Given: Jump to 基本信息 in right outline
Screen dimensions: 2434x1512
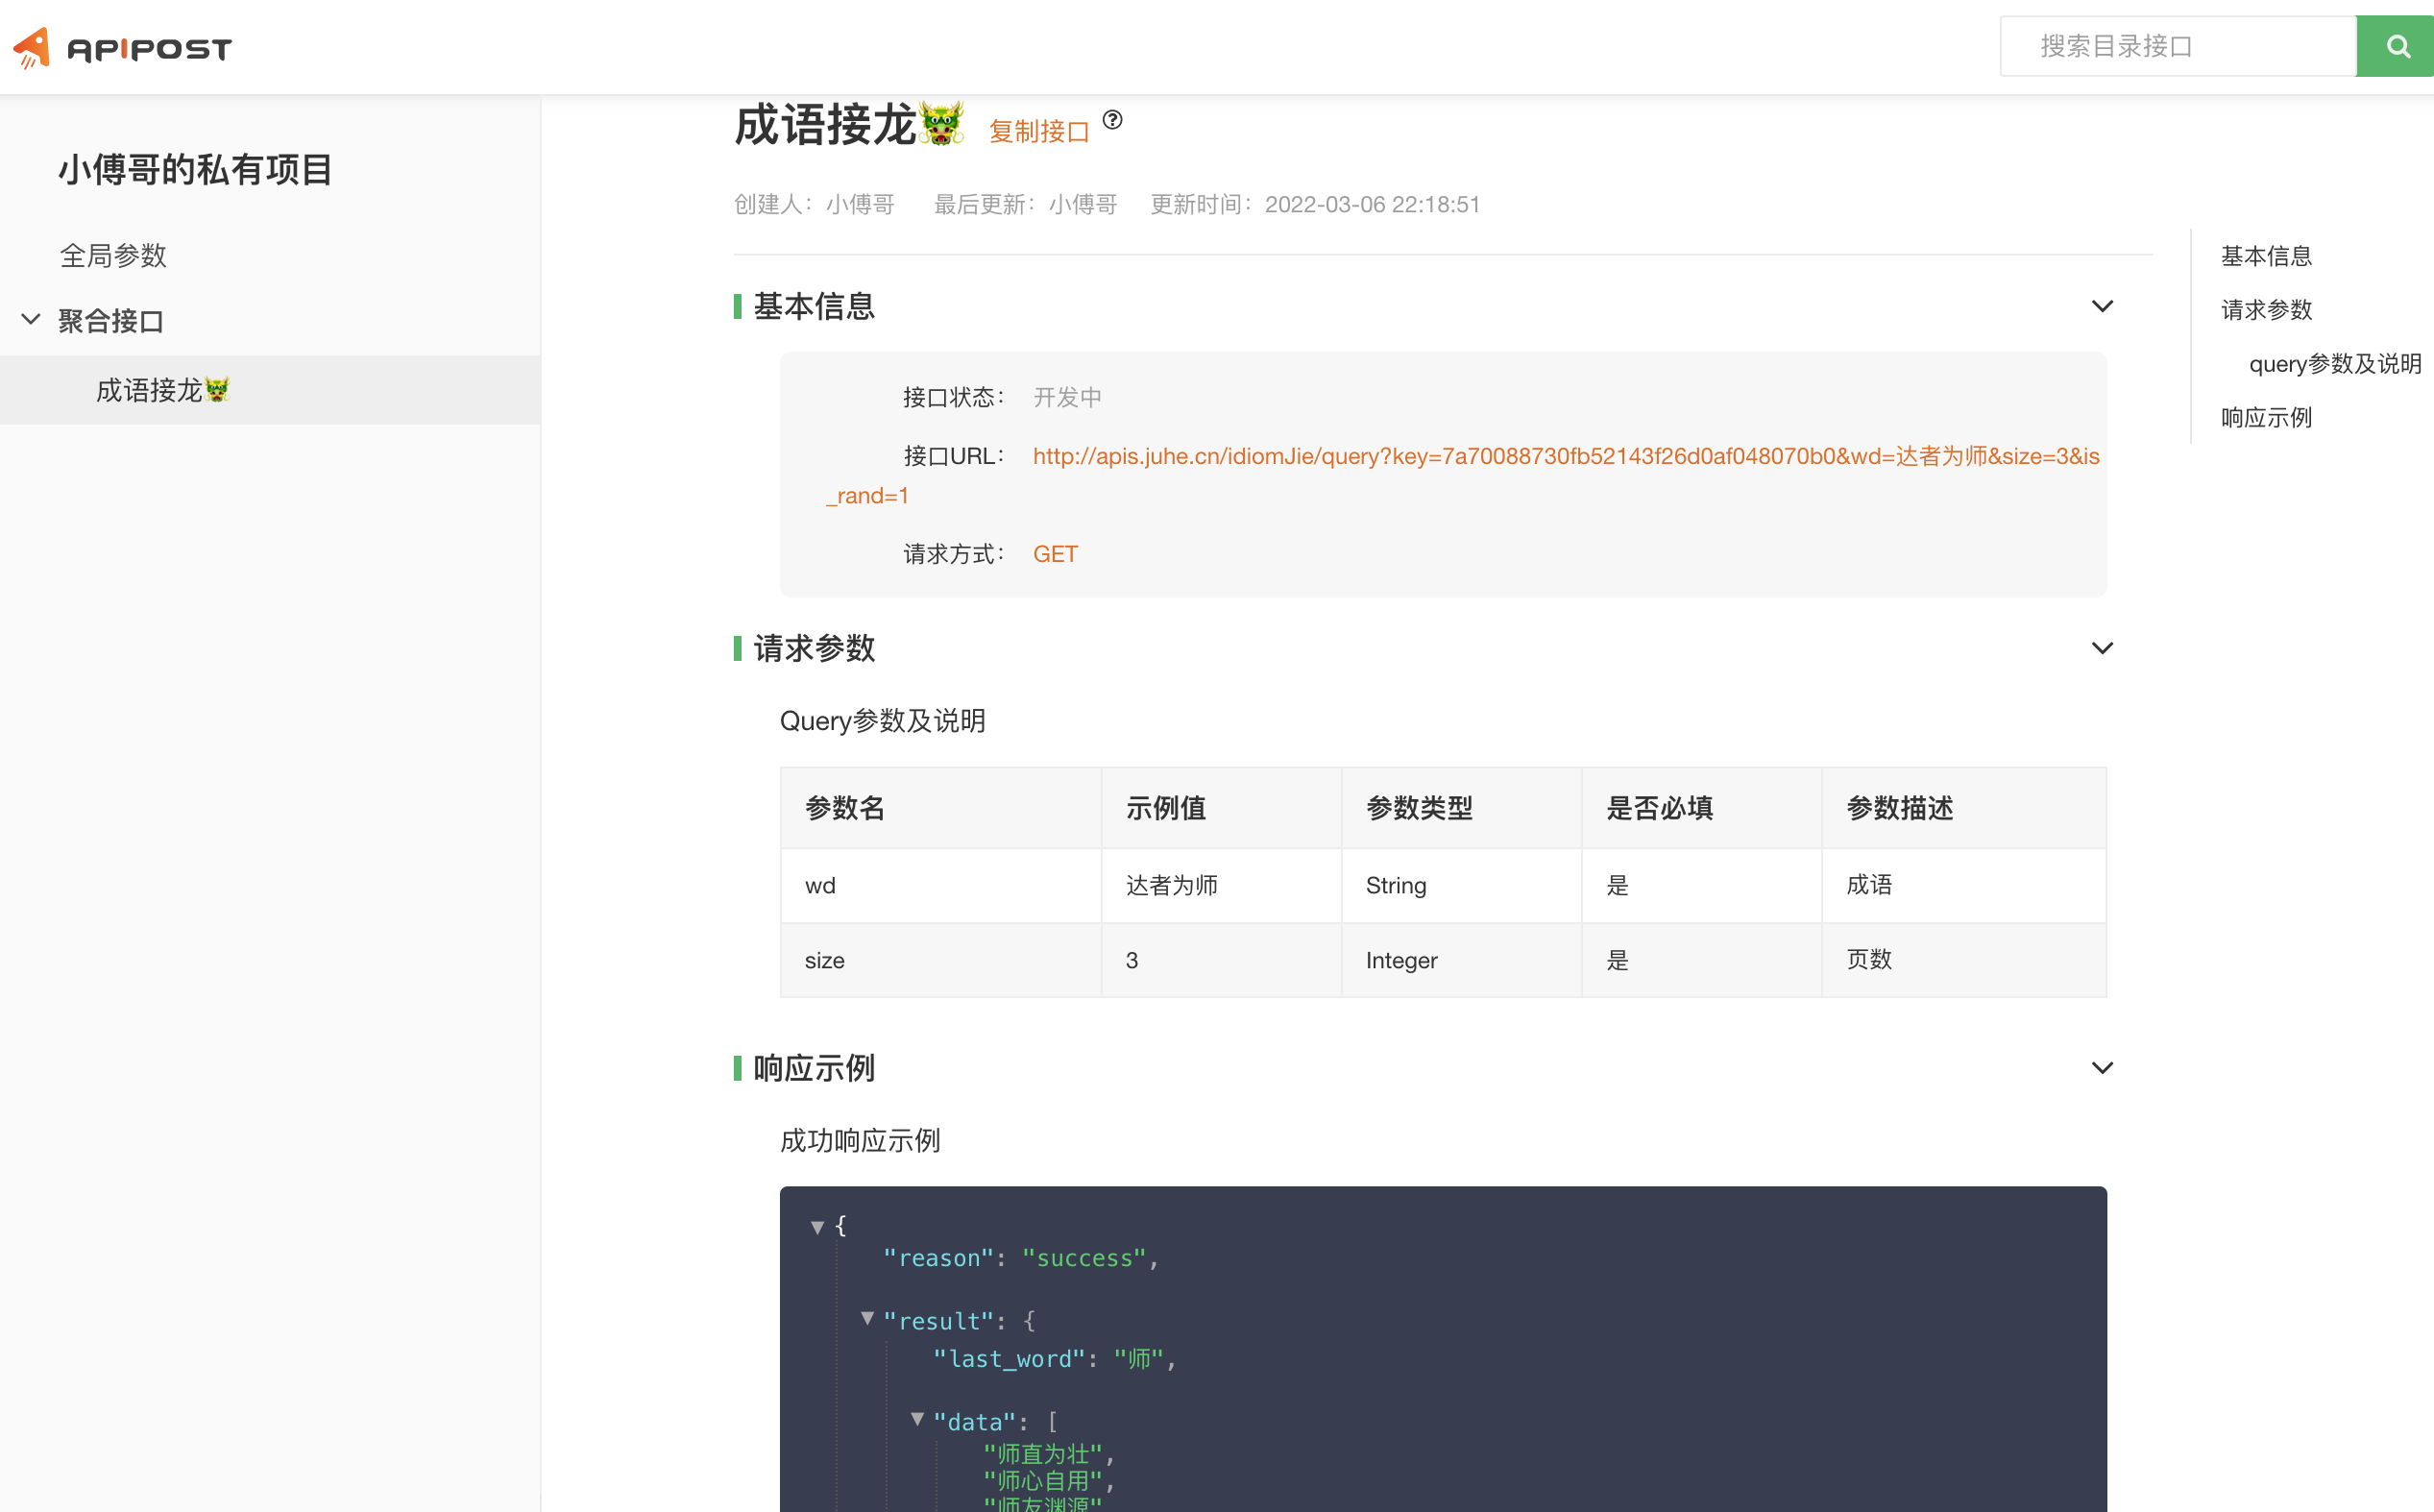Looking at the screenshot, I should [x=2265, y=256].
